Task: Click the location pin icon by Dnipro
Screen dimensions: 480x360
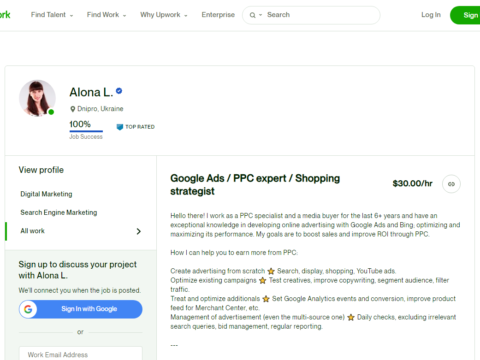Action: point(73,109)
